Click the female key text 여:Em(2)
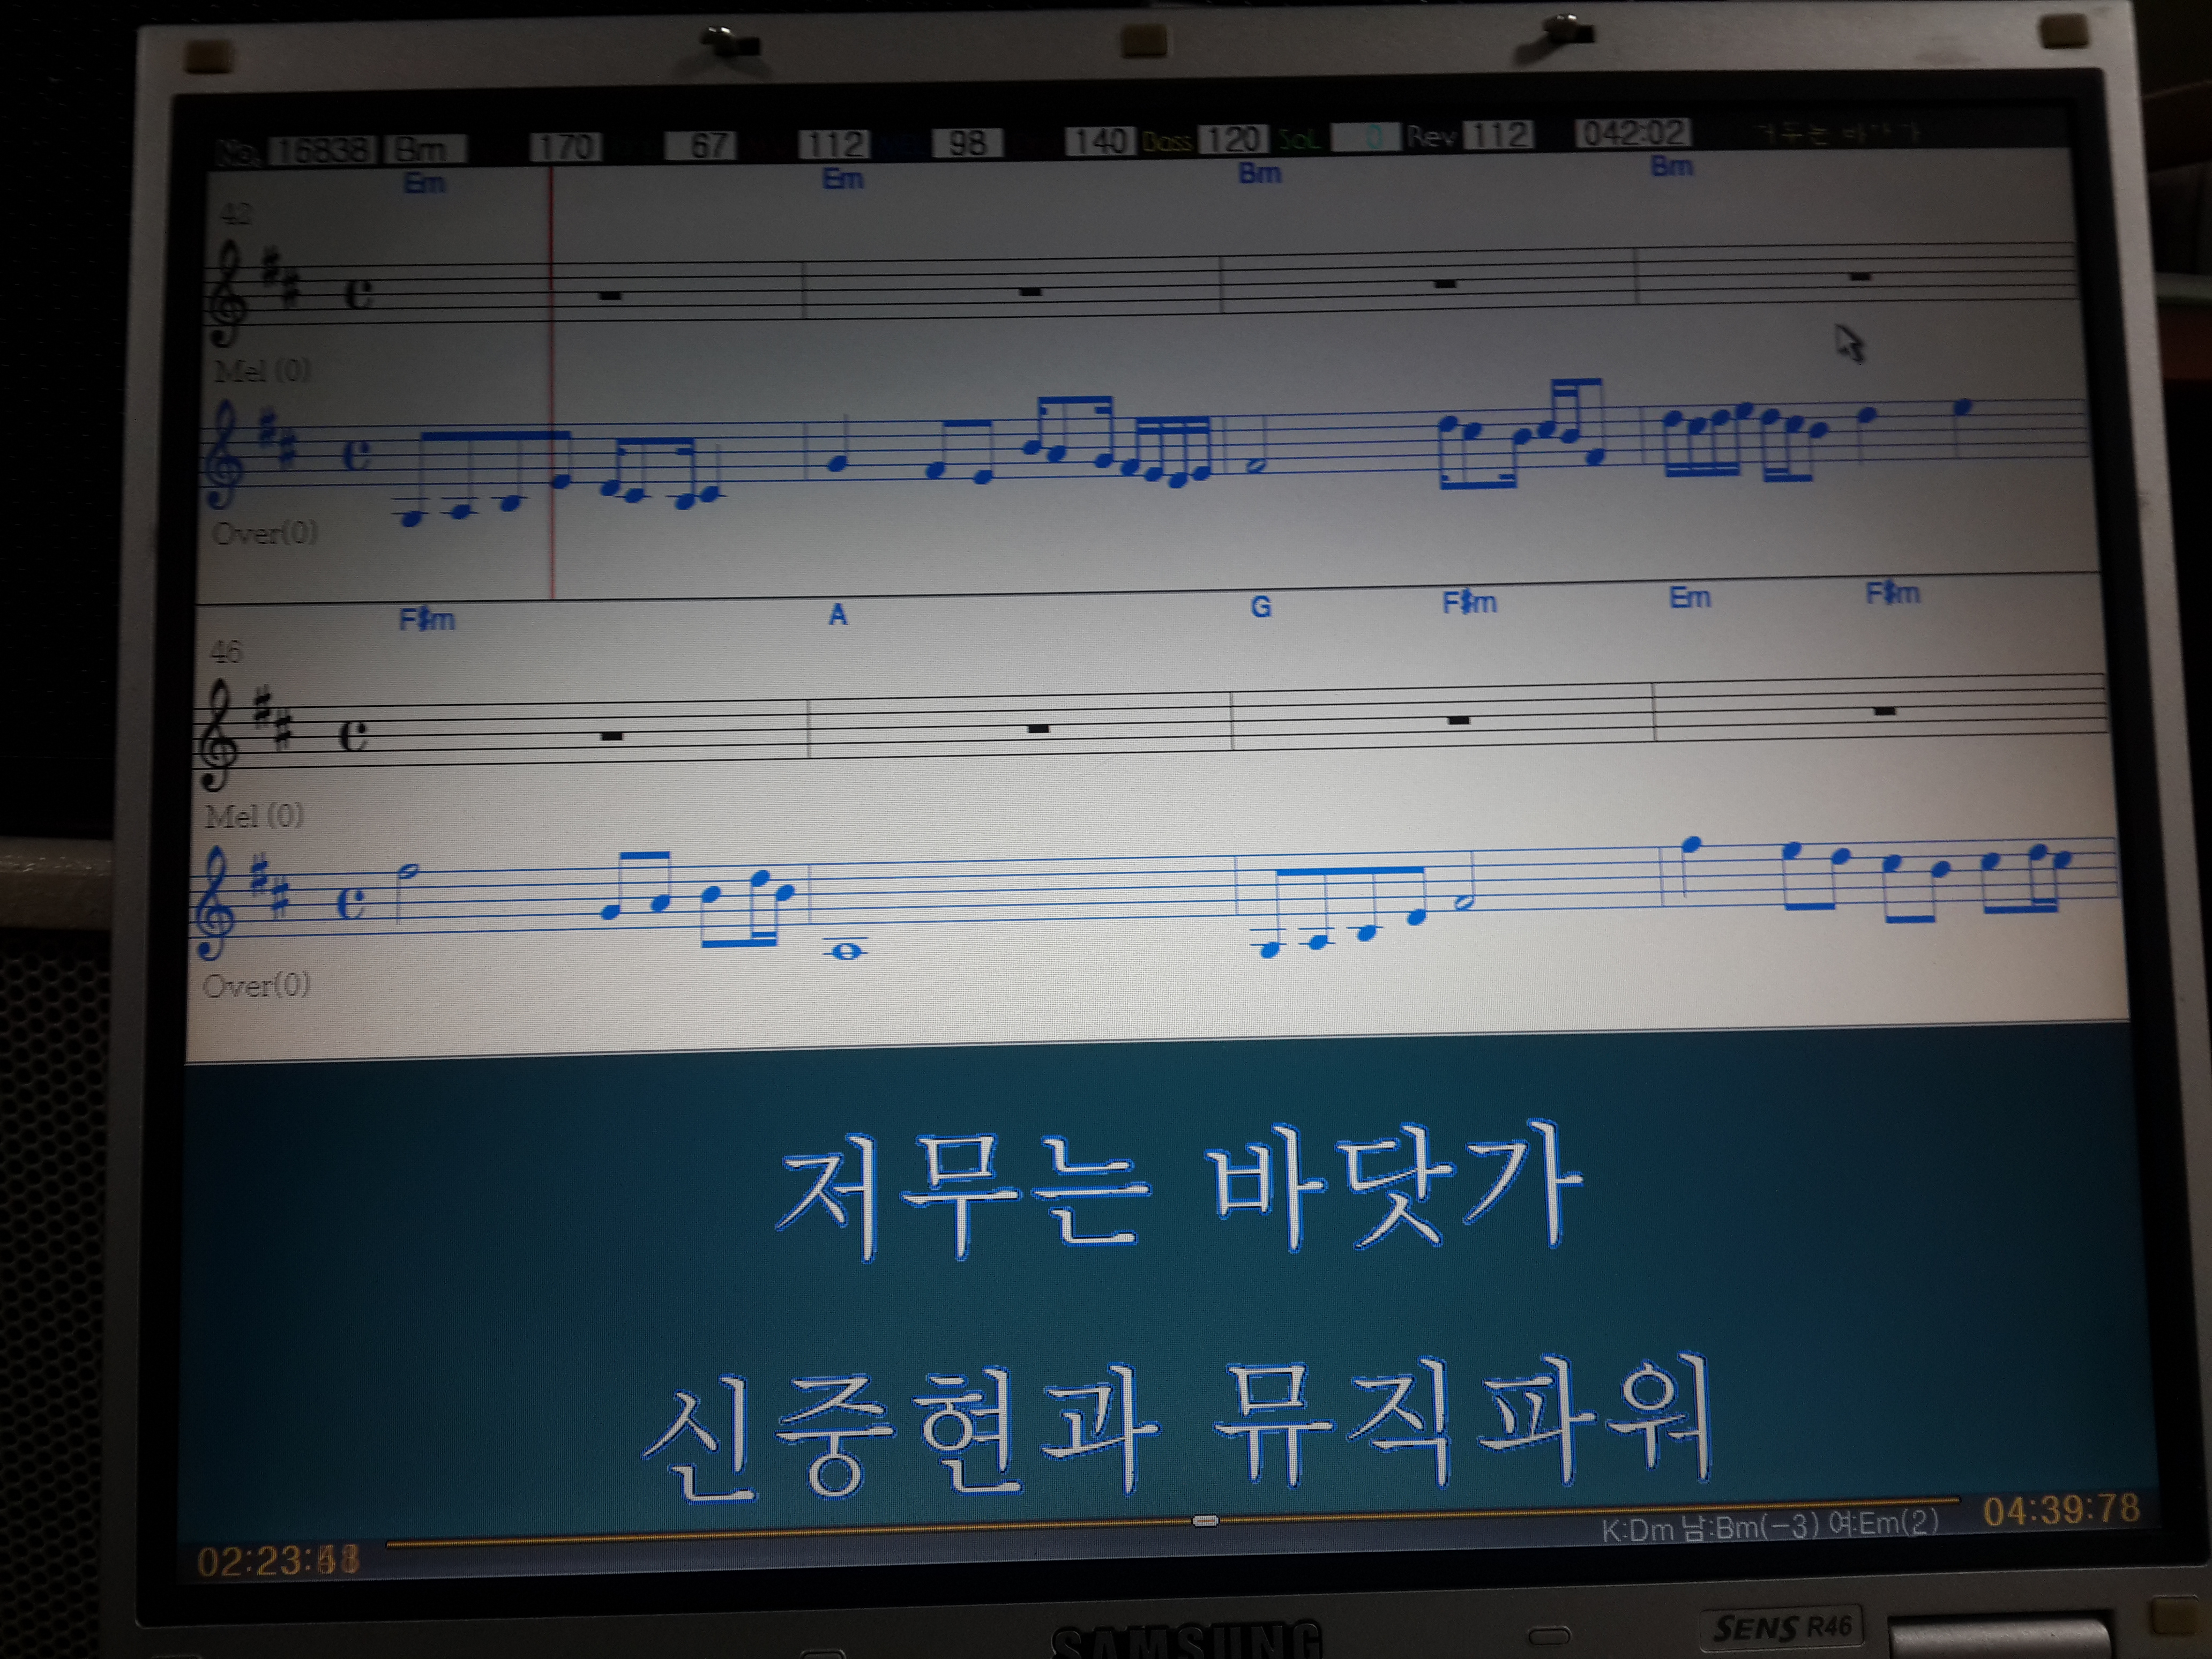 tap(1883, 1523)
